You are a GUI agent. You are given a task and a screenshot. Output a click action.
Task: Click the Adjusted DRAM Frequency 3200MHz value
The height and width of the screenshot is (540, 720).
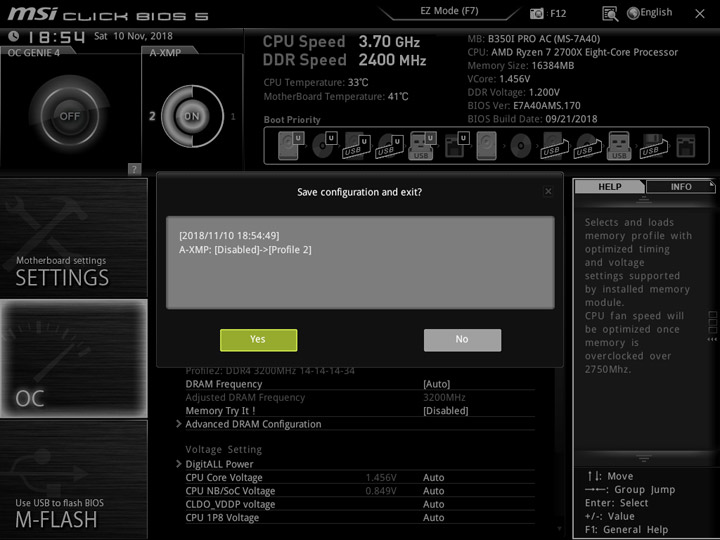click(444, 397)
